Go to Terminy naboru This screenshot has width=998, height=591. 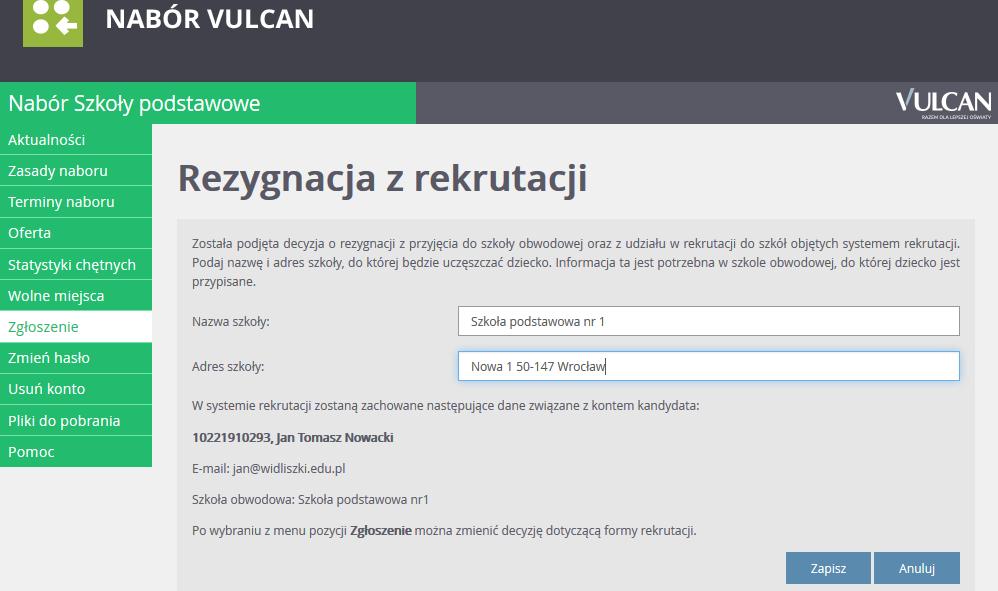[76, 202]
